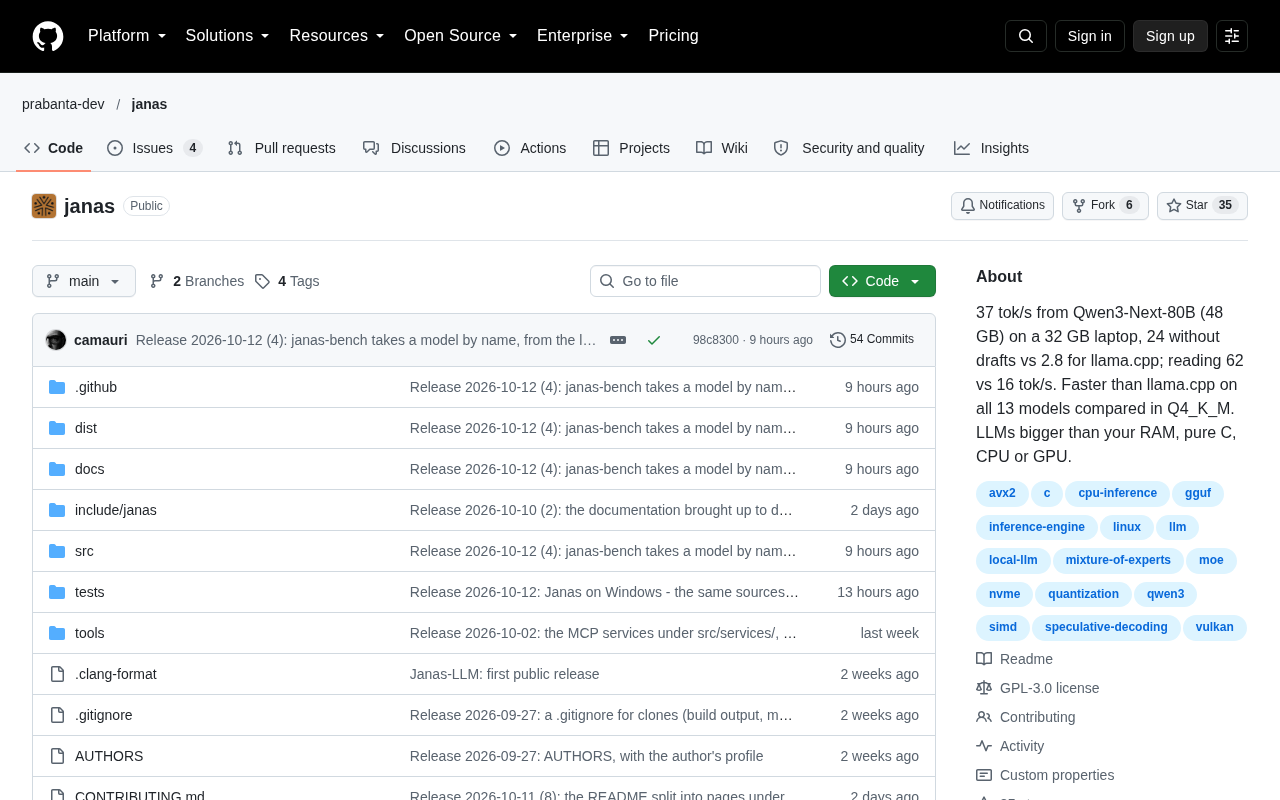Image resolution: width=1280 pixels, height=800 pixels.
Task: Expand commit message ellipsis icon
Action: (618, 340)
